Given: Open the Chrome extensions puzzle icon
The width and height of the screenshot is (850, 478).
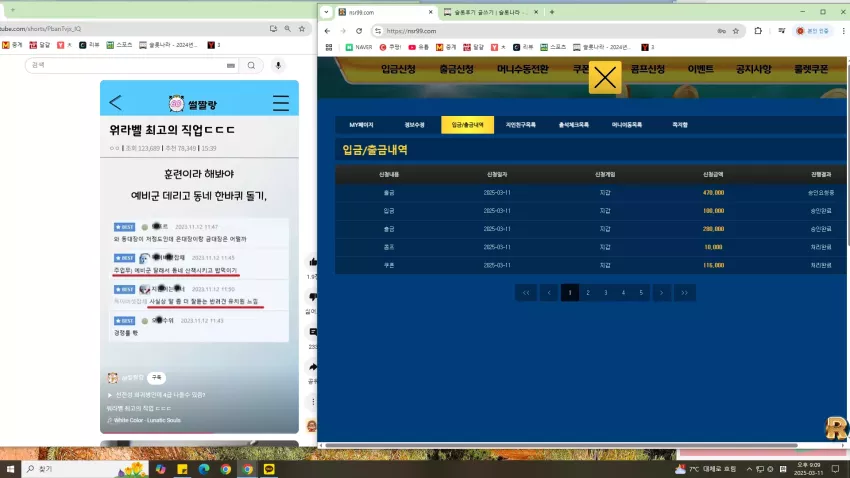Looking at the screenshot, I should [758, 31].
